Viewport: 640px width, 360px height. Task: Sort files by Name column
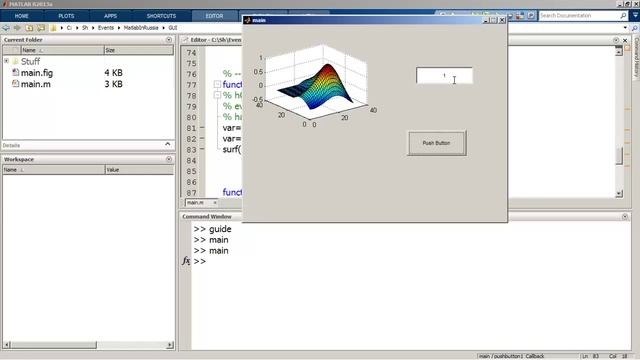pyautogui.click(x=62, y=50)
